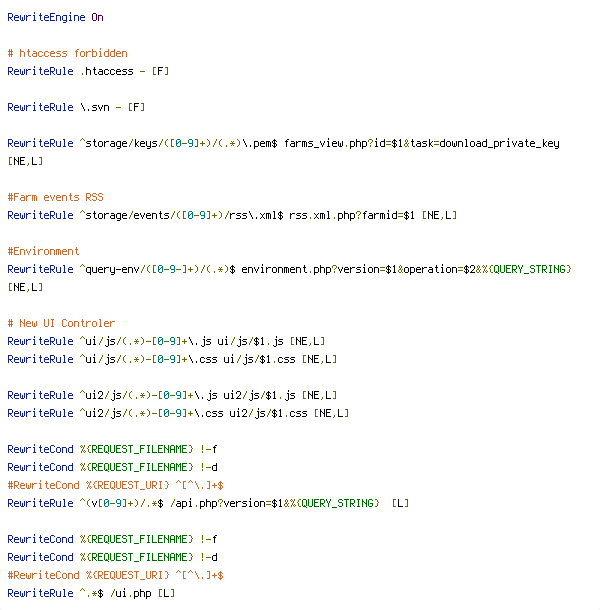Click the '^ui/js/(.*)-[0-9]+\.js' pattern
This screenshot has height=610, width=600.
pyautogui.click(x=146, y=341)
